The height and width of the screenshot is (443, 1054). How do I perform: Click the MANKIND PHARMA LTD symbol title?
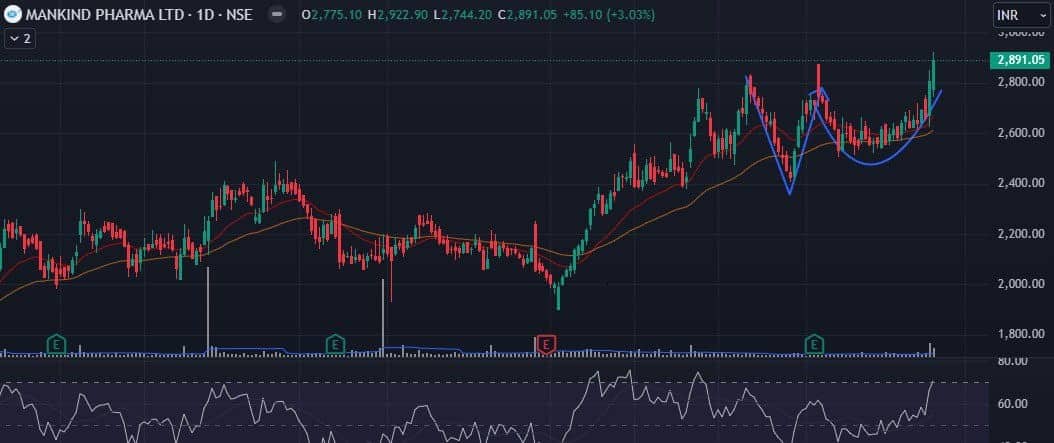pos(108,16)
